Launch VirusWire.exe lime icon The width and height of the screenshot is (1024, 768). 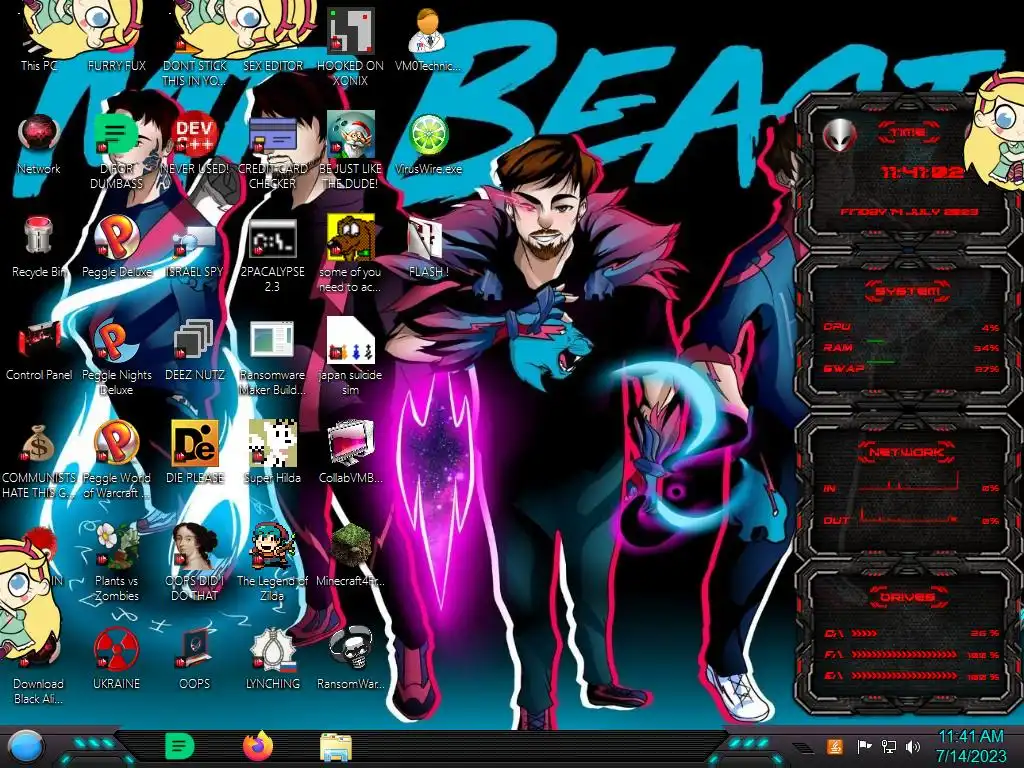coord(428,144)
